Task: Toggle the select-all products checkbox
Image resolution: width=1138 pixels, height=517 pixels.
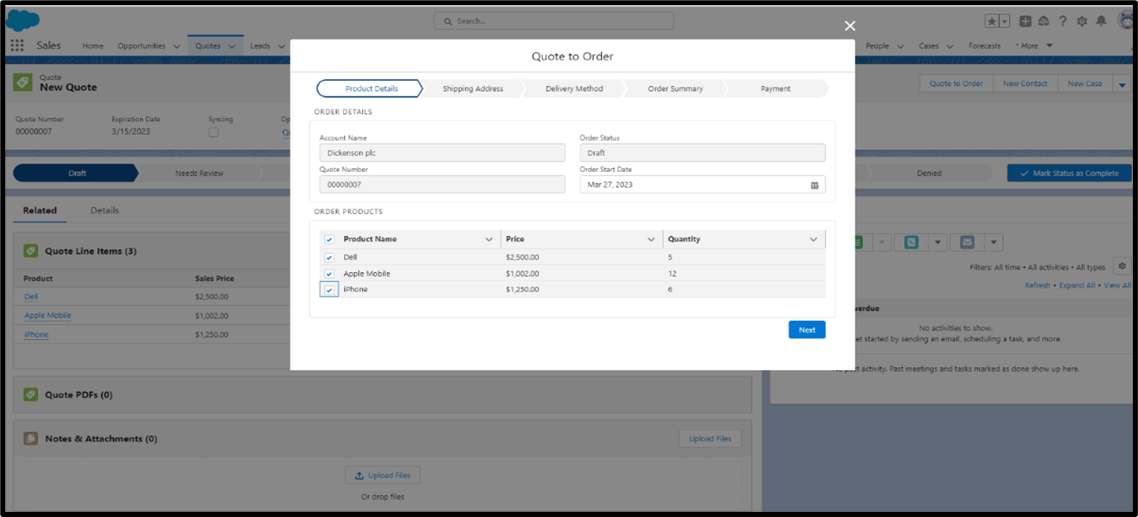Action: pos(329,240)
